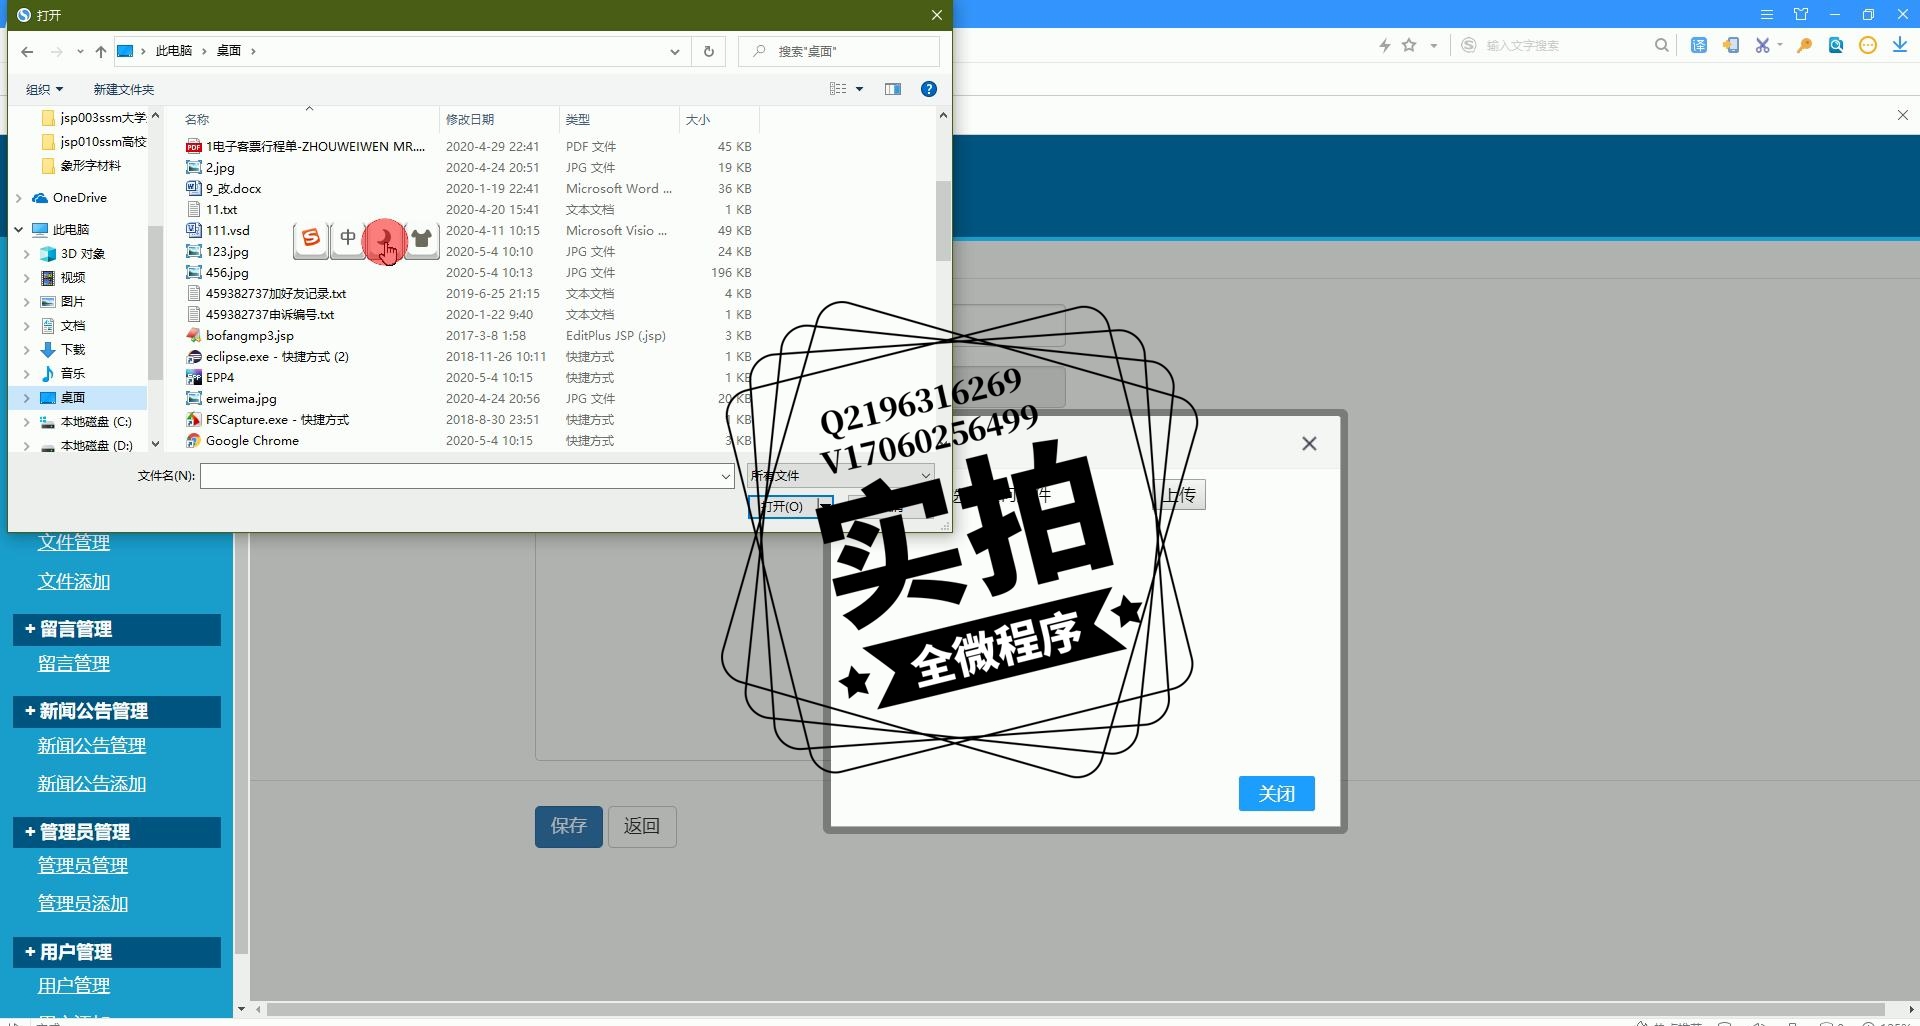The width and height of the screenshot is (1920, 1026).
Task: Click the browser key password icon
Action: (x=1805, y=45)
